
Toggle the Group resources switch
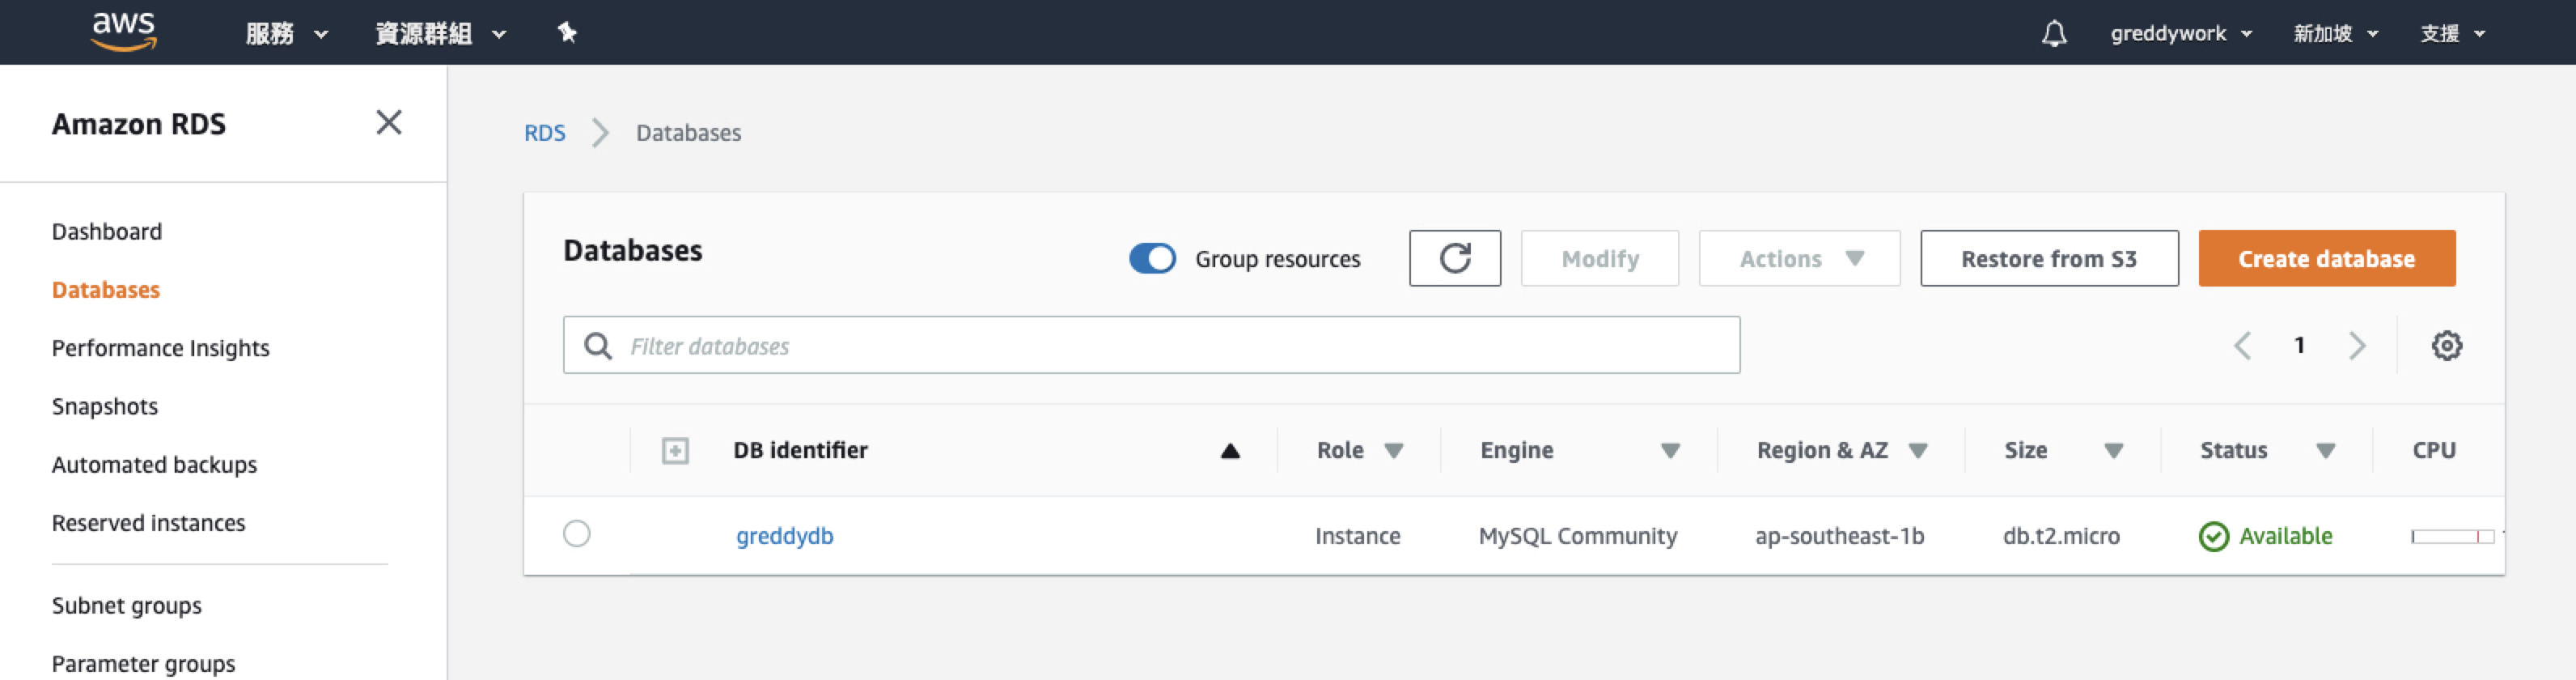pyautogui.click(x=1152, y=259)
